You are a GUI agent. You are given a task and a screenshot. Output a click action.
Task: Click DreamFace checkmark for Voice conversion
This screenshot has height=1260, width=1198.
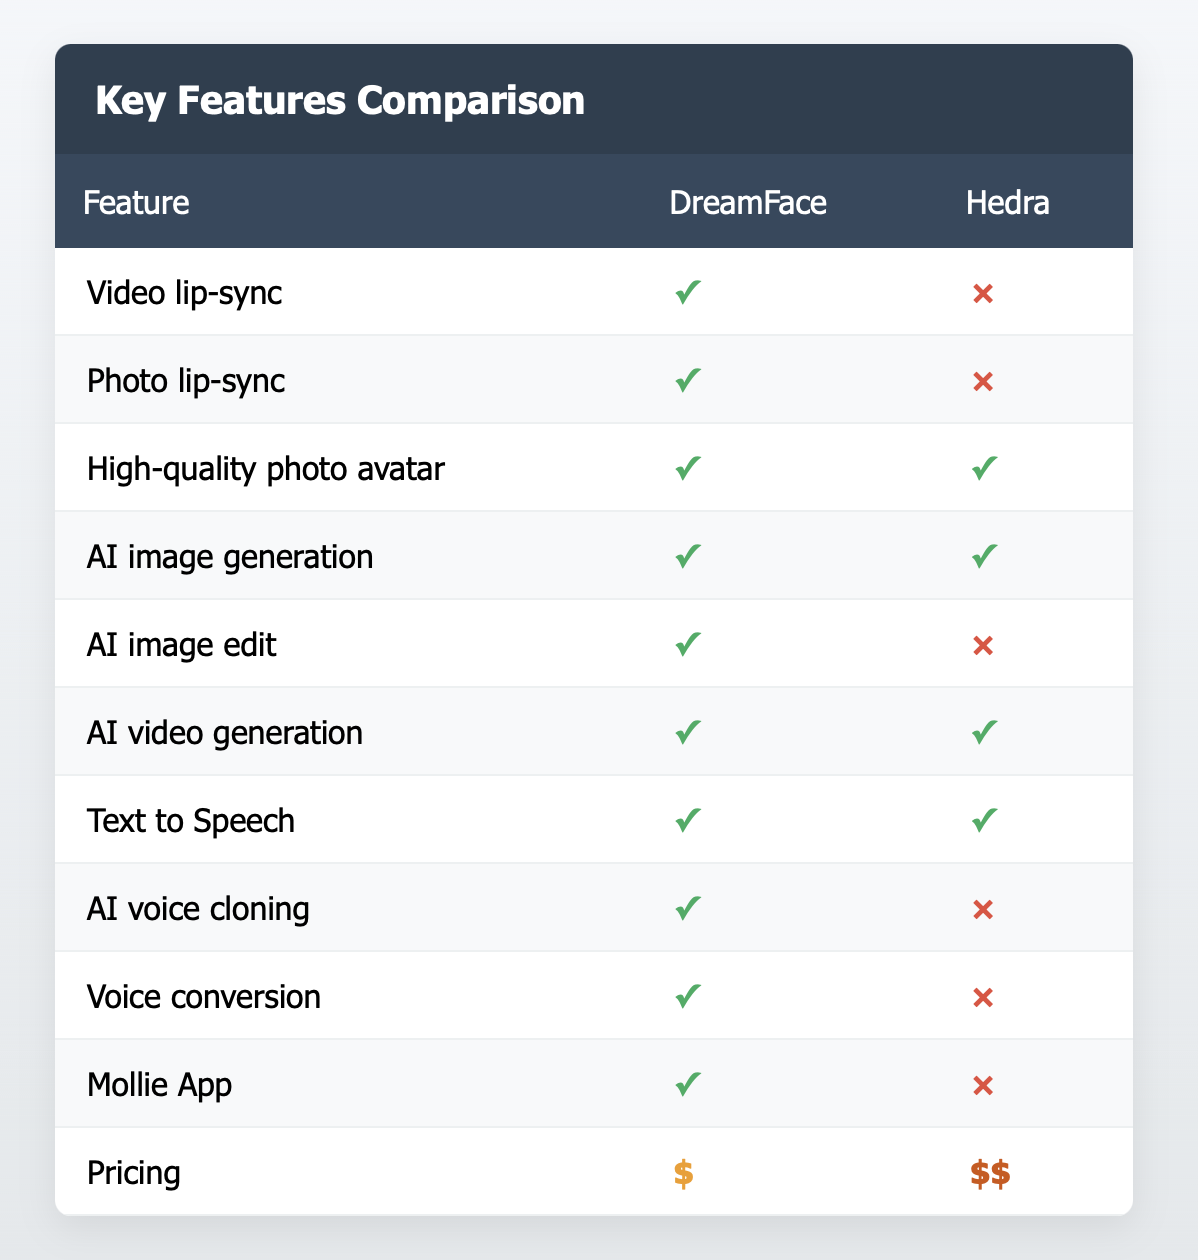click(687, 997)
